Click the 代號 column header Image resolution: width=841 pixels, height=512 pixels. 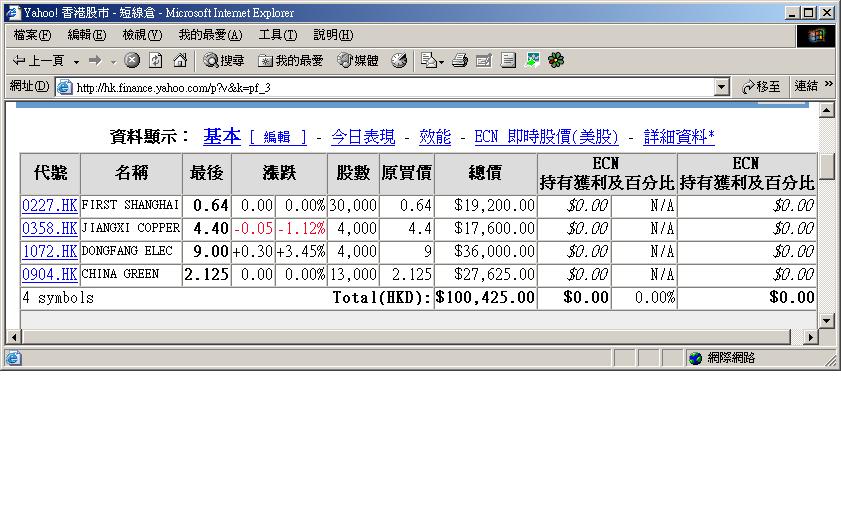coord(50,173)
